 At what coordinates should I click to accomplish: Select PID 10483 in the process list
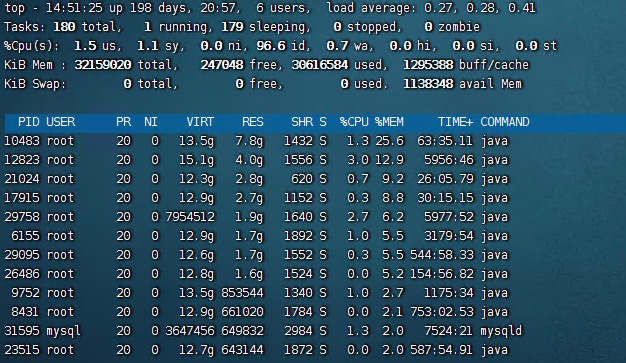tap(22, 141)
